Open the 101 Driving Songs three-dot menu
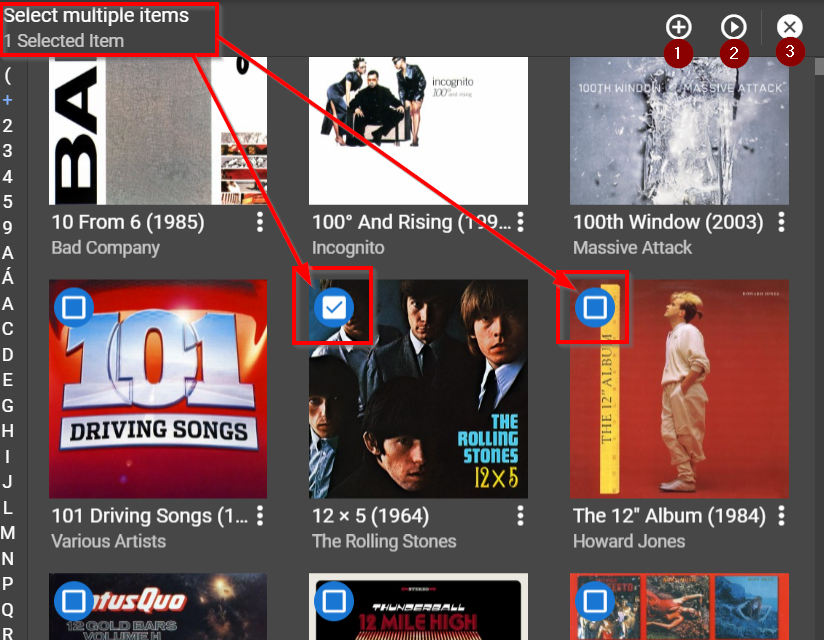Screen dimensions: 824x640 coord(260,516)
